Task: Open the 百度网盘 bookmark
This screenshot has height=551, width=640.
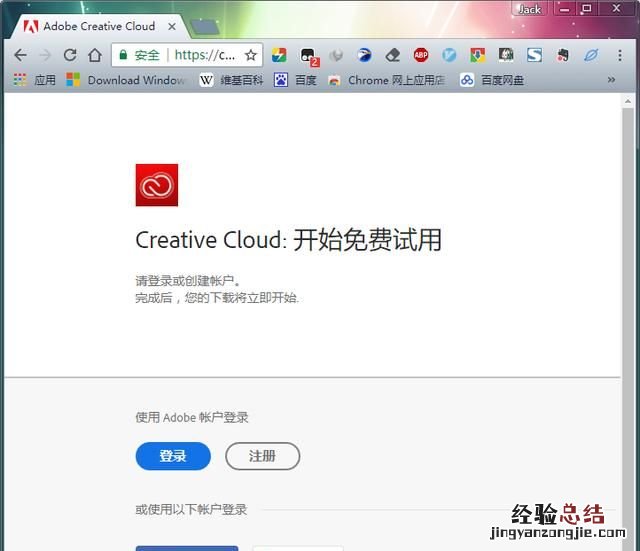Action: coord(492,80)
